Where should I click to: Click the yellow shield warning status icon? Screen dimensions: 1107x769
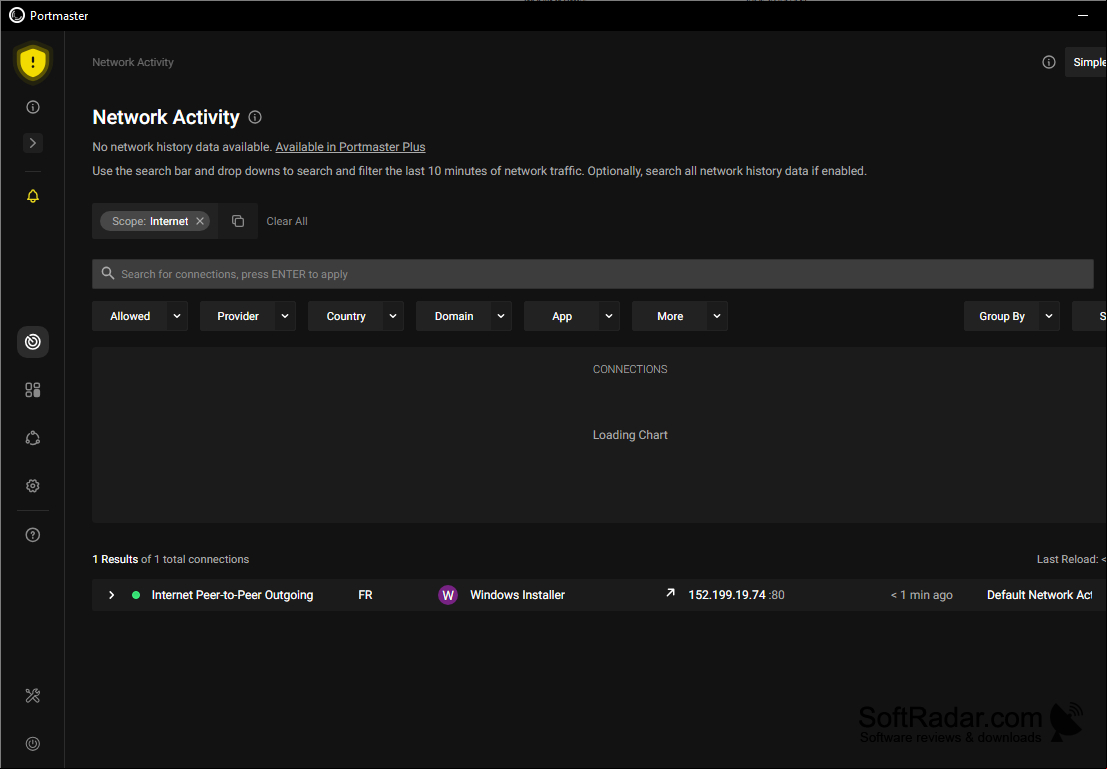[32, 62]
